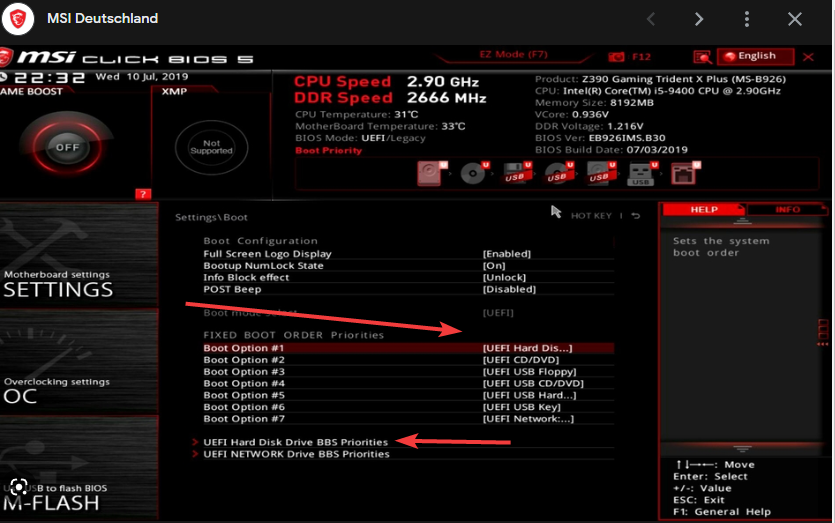835x523 pixels.
Task: Change Boot mode select [UEFI] value
Action: tap(498, 313)
